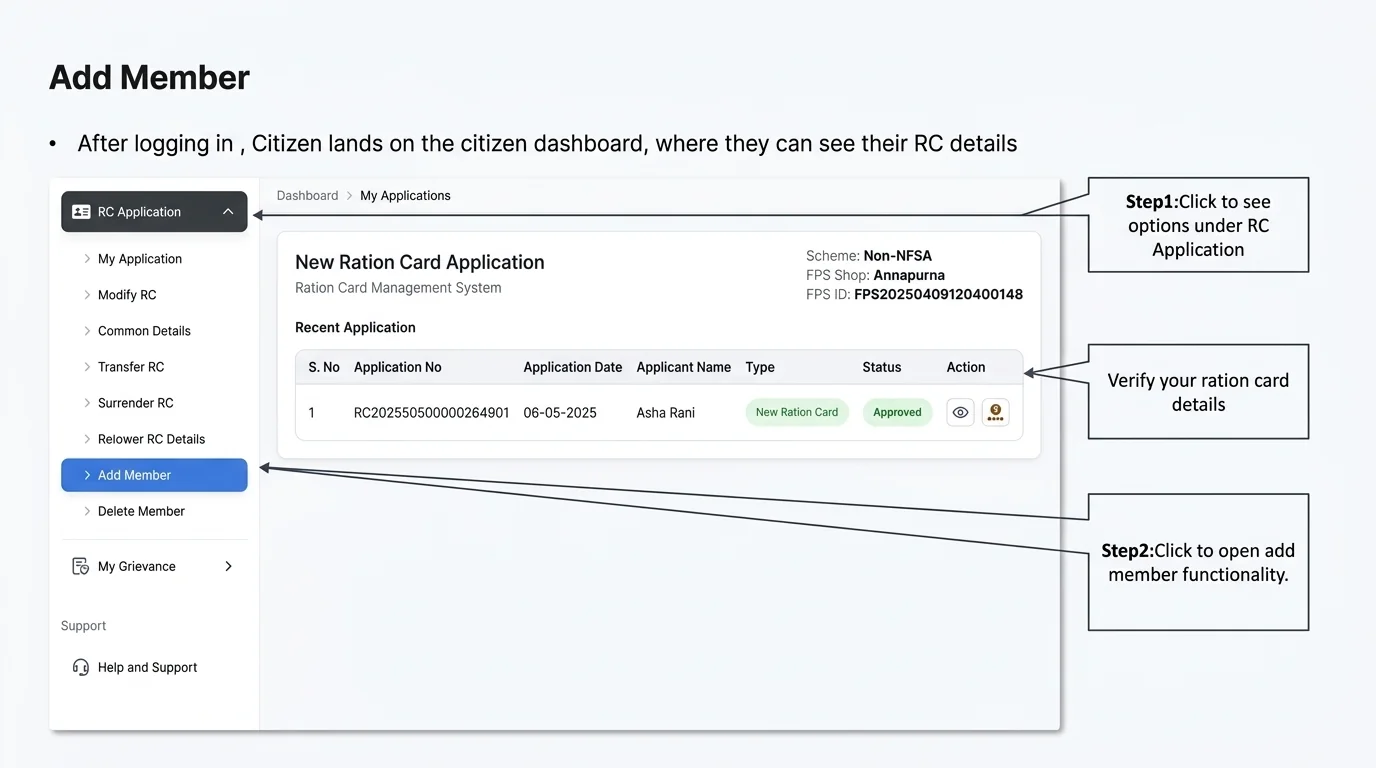
Task: Click the Application Date column header
Action: coord(573,367)
